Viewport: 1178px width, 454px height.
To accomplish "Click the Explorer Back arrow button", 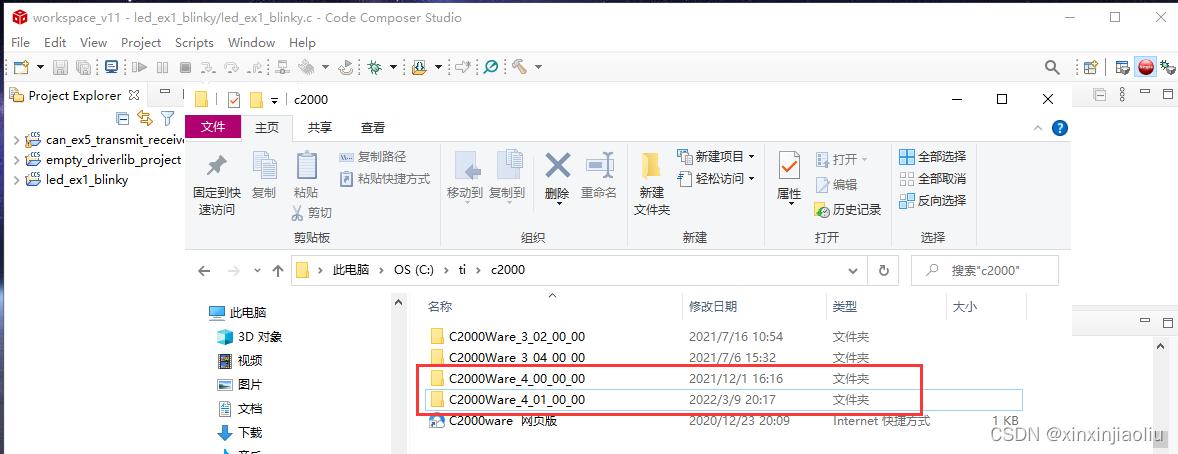I will [x=204, y=270].
